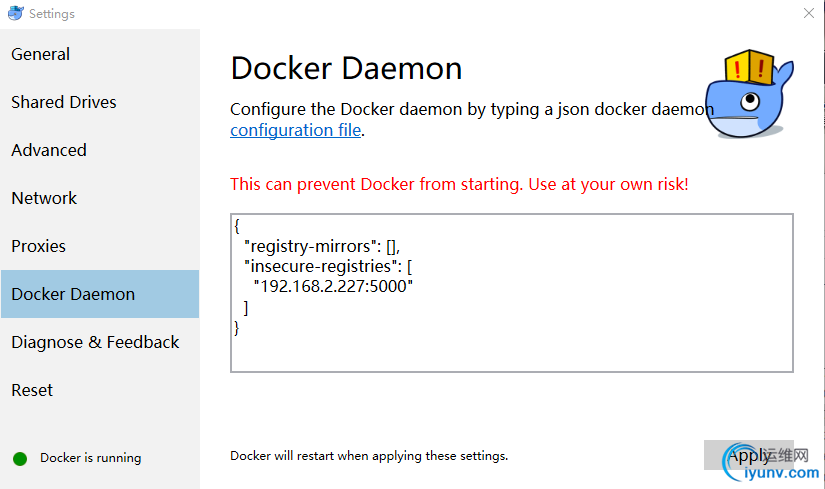
Task: Open the General settings tab
Action: pos(99,54)
